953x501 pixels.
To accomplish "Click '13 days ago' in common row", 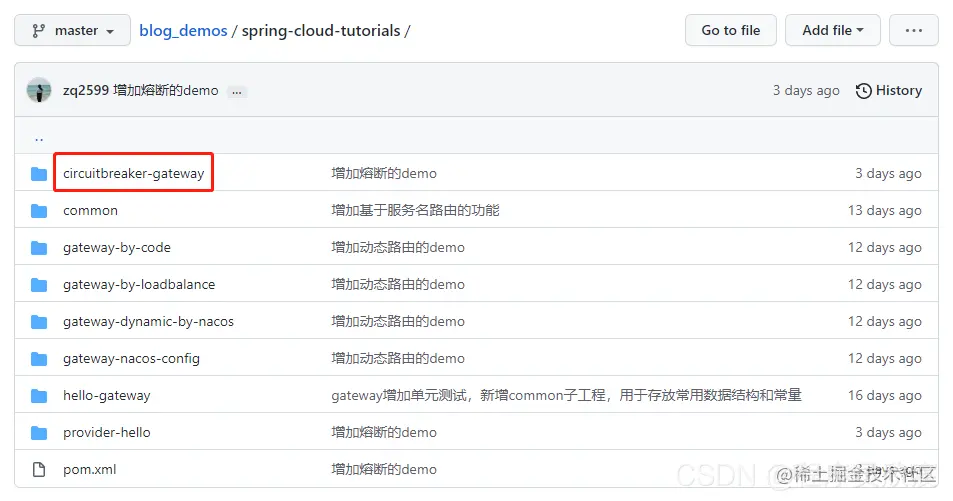I will (885, 210).
